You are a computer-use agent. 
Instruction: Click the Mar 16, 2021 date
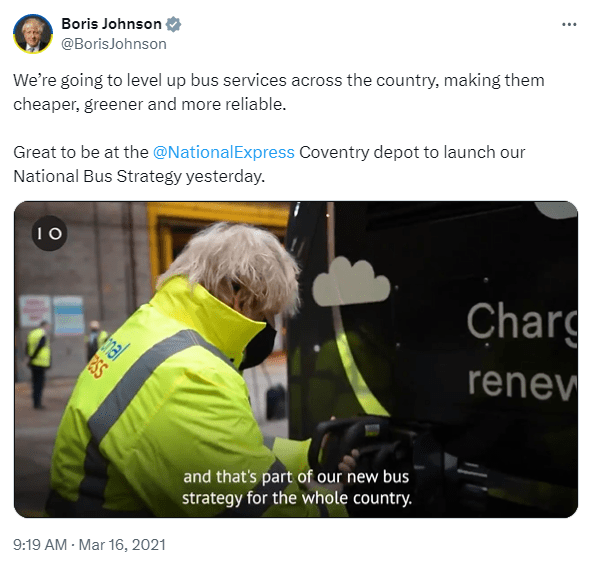click(122, 545)
